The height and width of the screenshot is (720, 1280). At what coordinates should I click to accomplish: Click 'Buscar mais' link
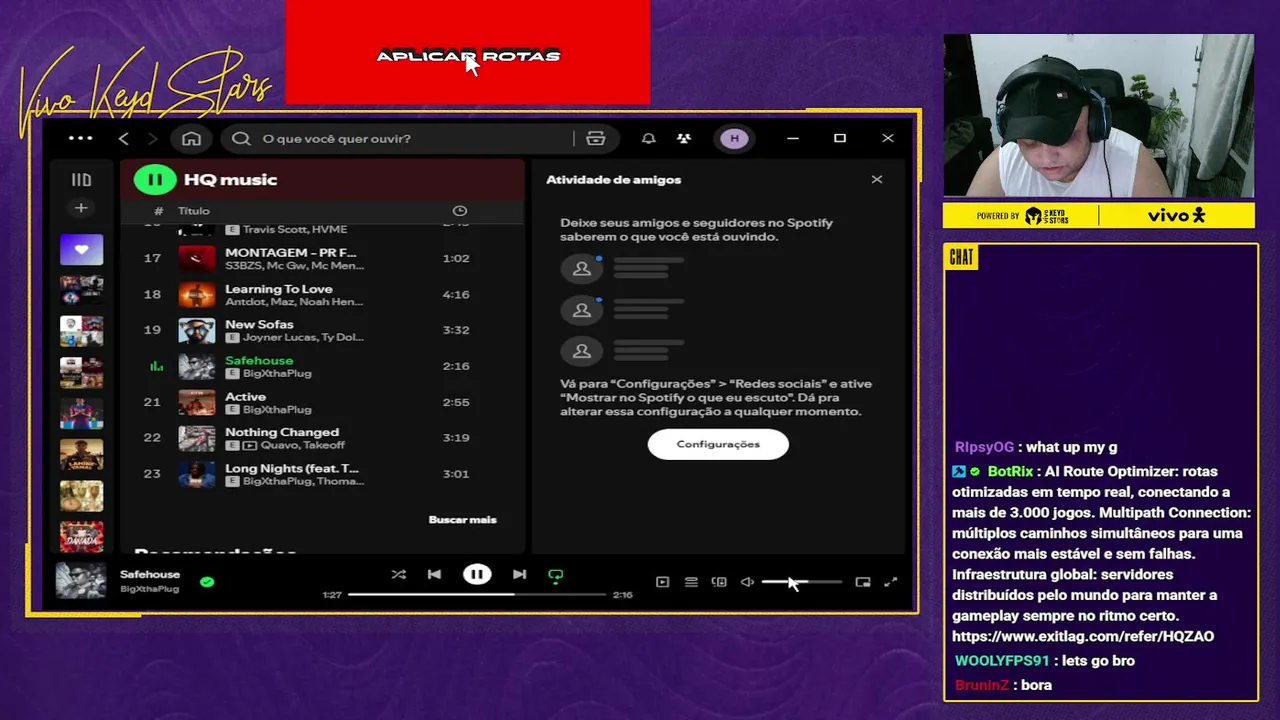pyautogui.click(x=462, y=520)
